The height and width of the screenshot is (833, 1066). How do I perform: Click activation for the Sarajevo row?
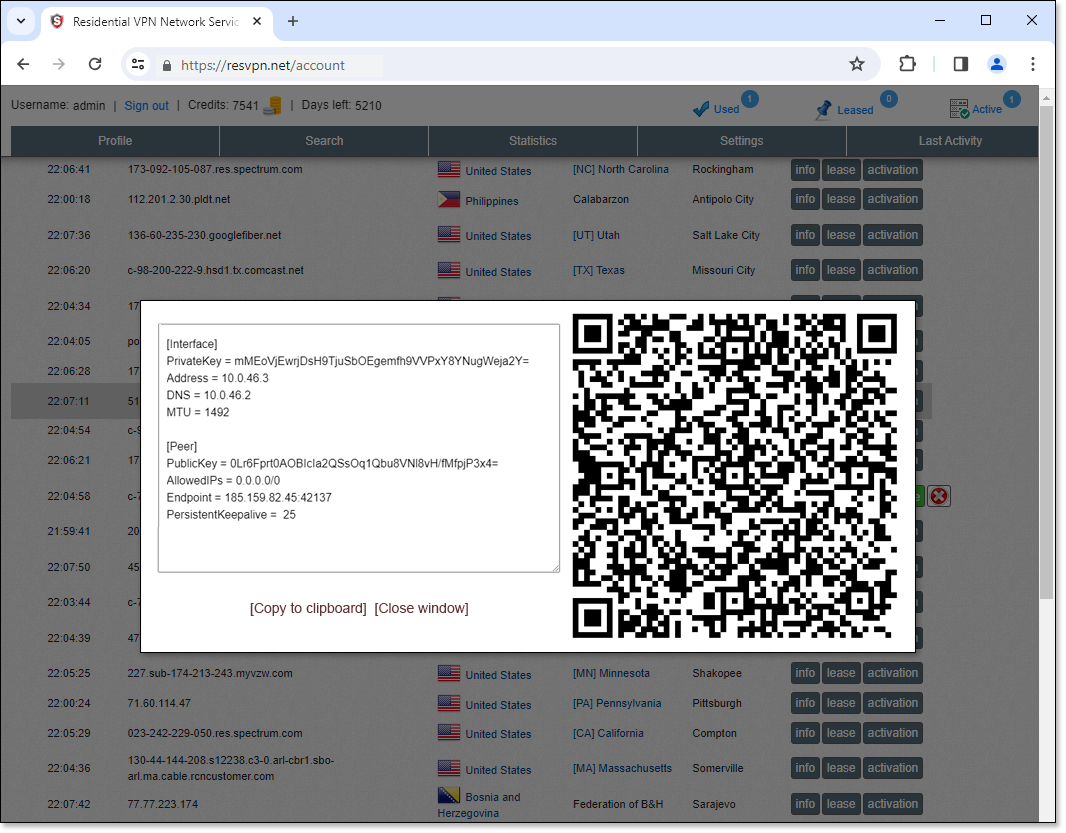click(893, 804)
